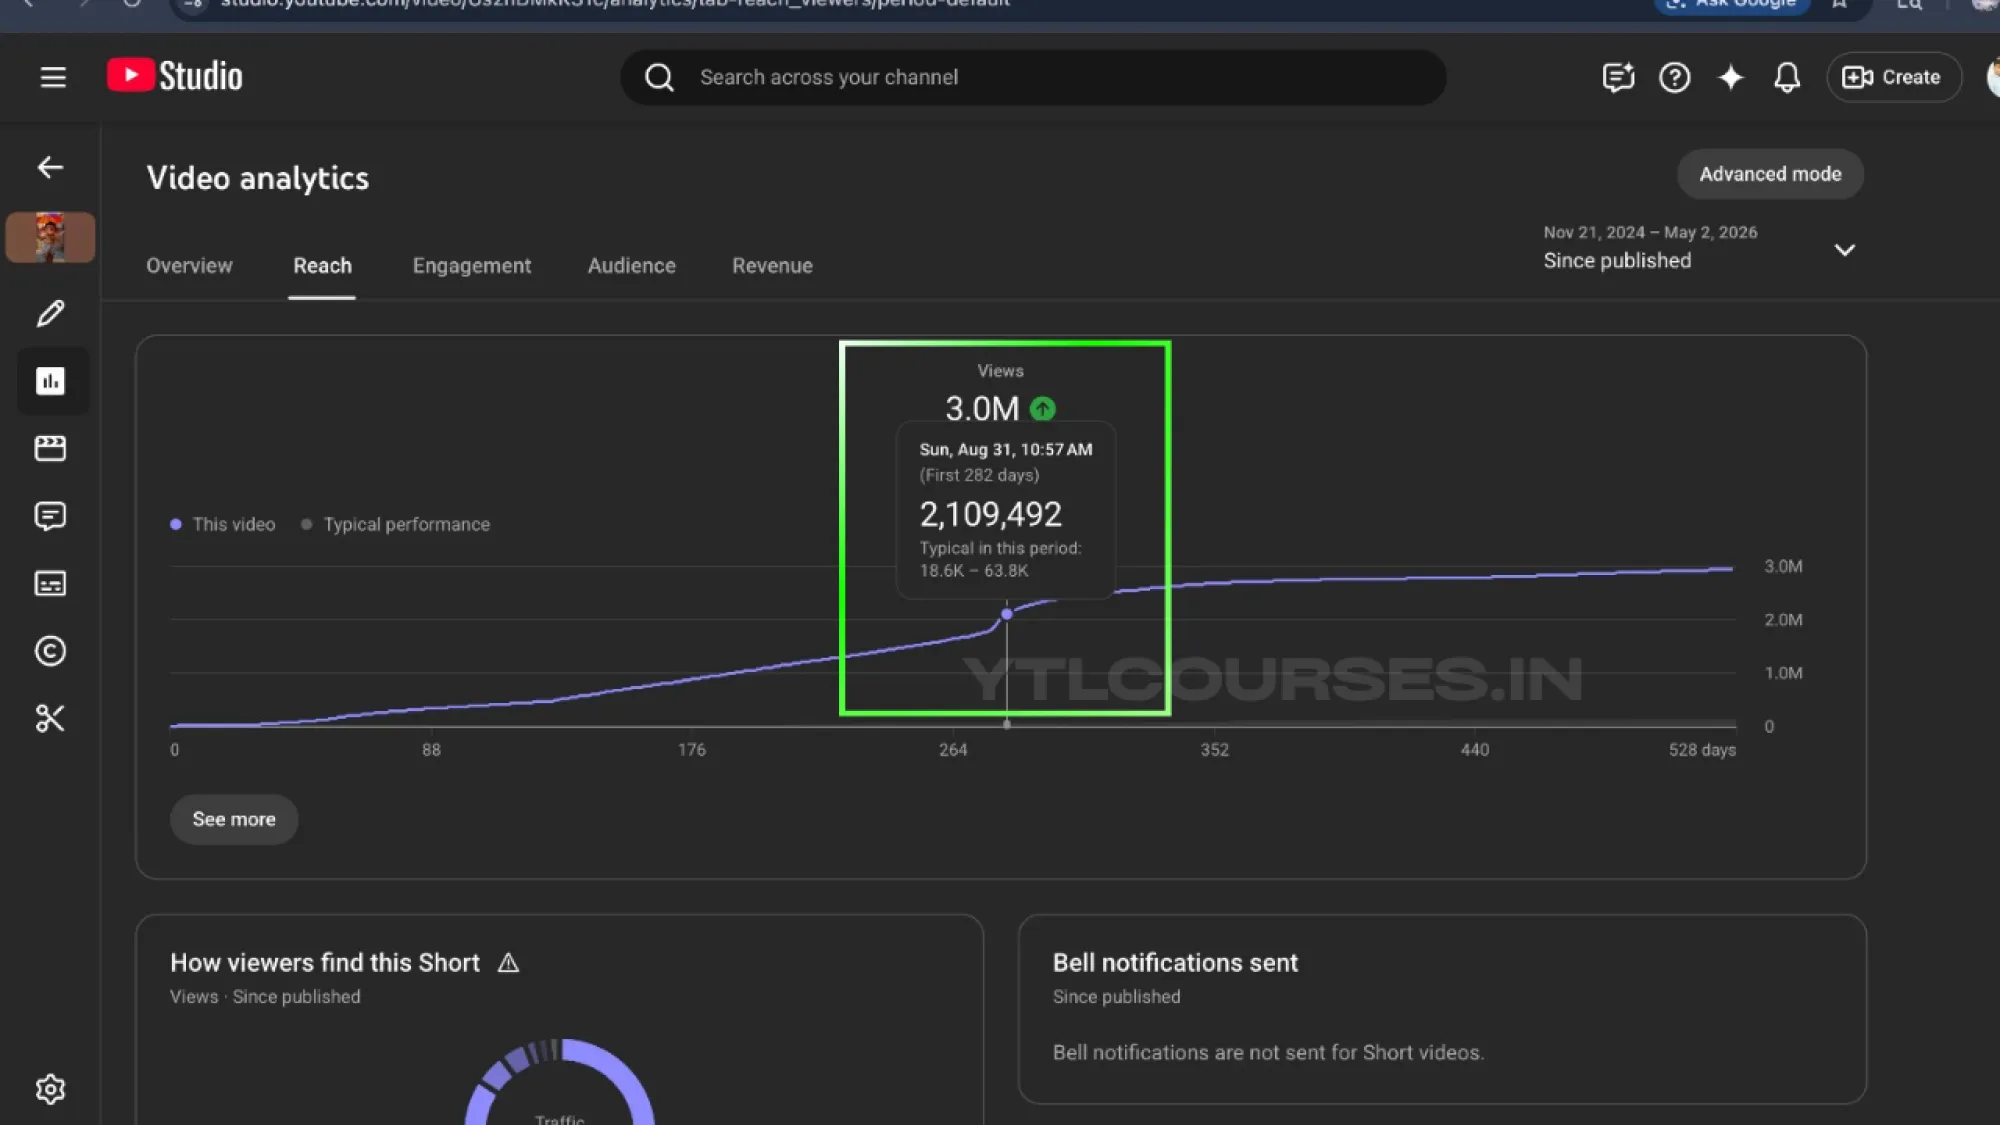Click the warning triangle beside 'How viewers find this Short'
This screenshot has width=2000, height=1125.
(508, 963)
